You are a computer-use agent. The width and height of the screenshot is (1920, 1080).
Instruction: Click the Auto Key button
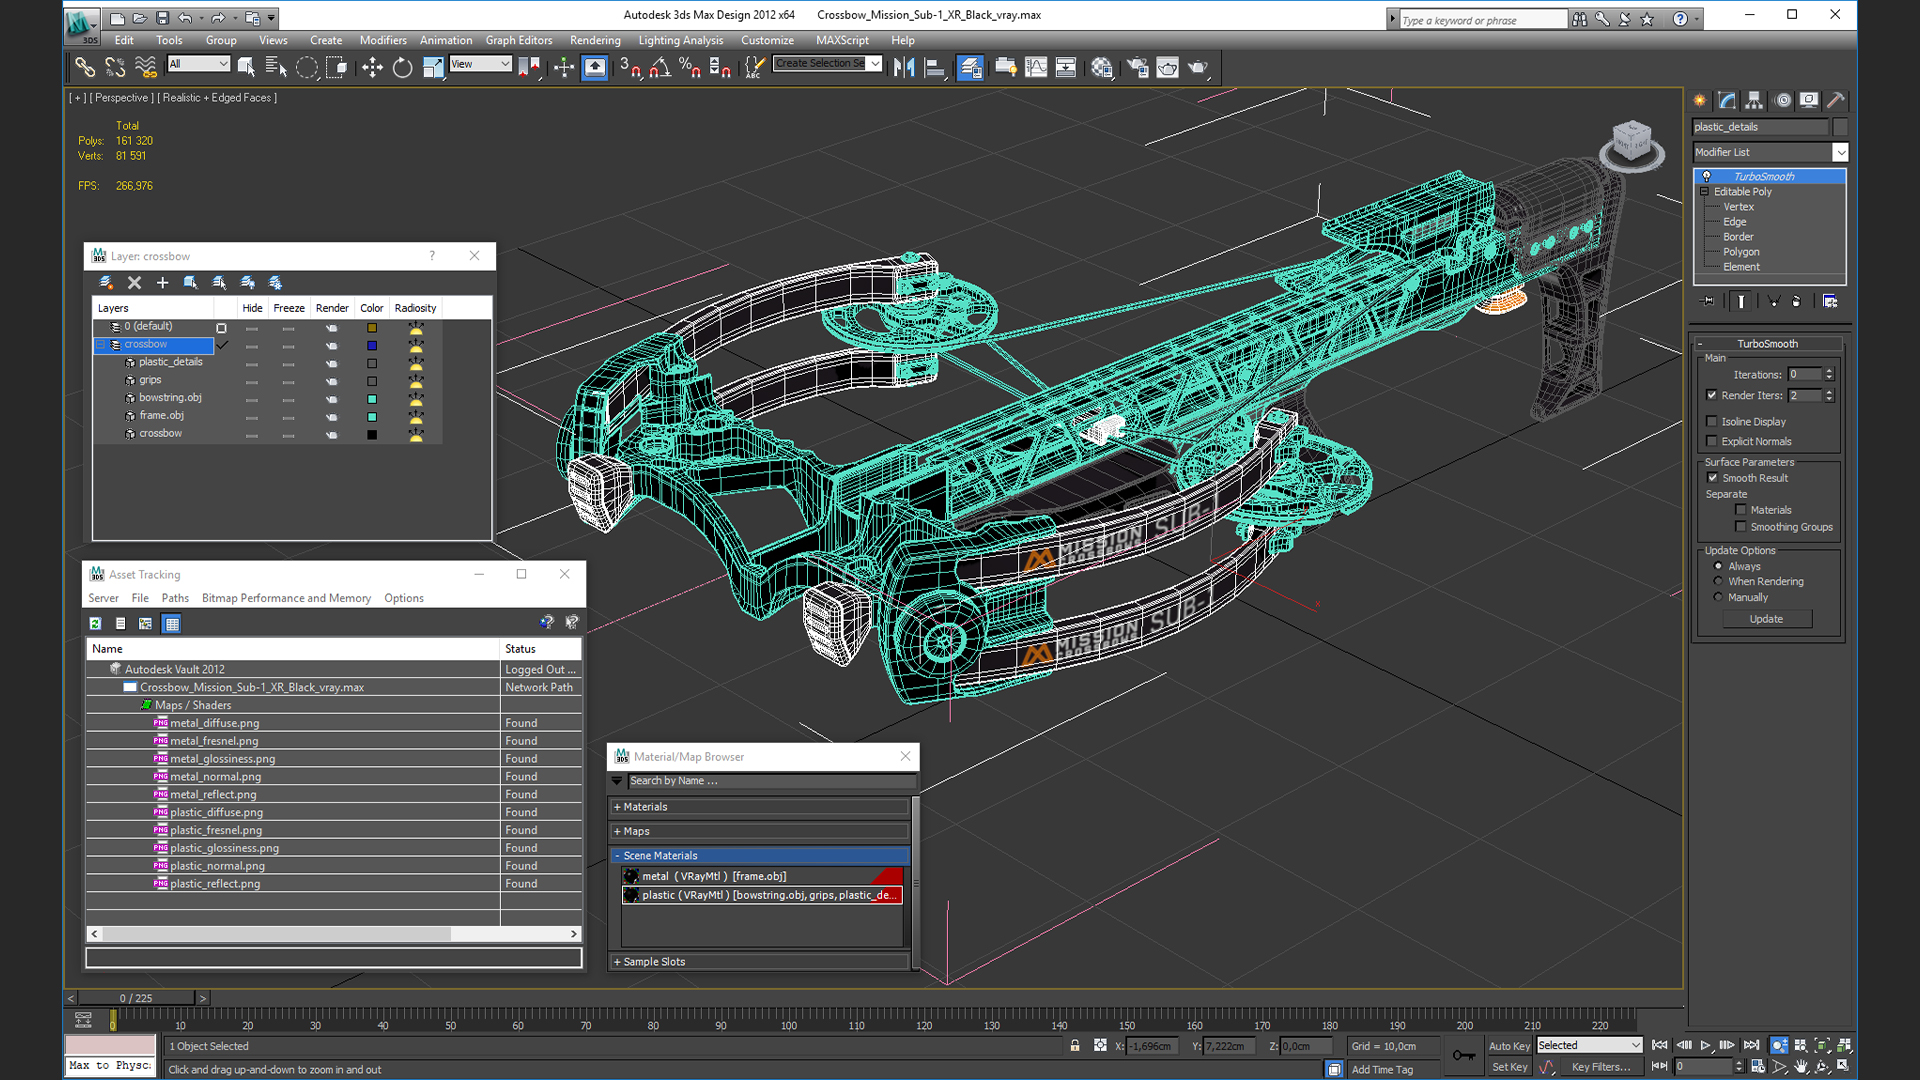tap(1508, 1046)
